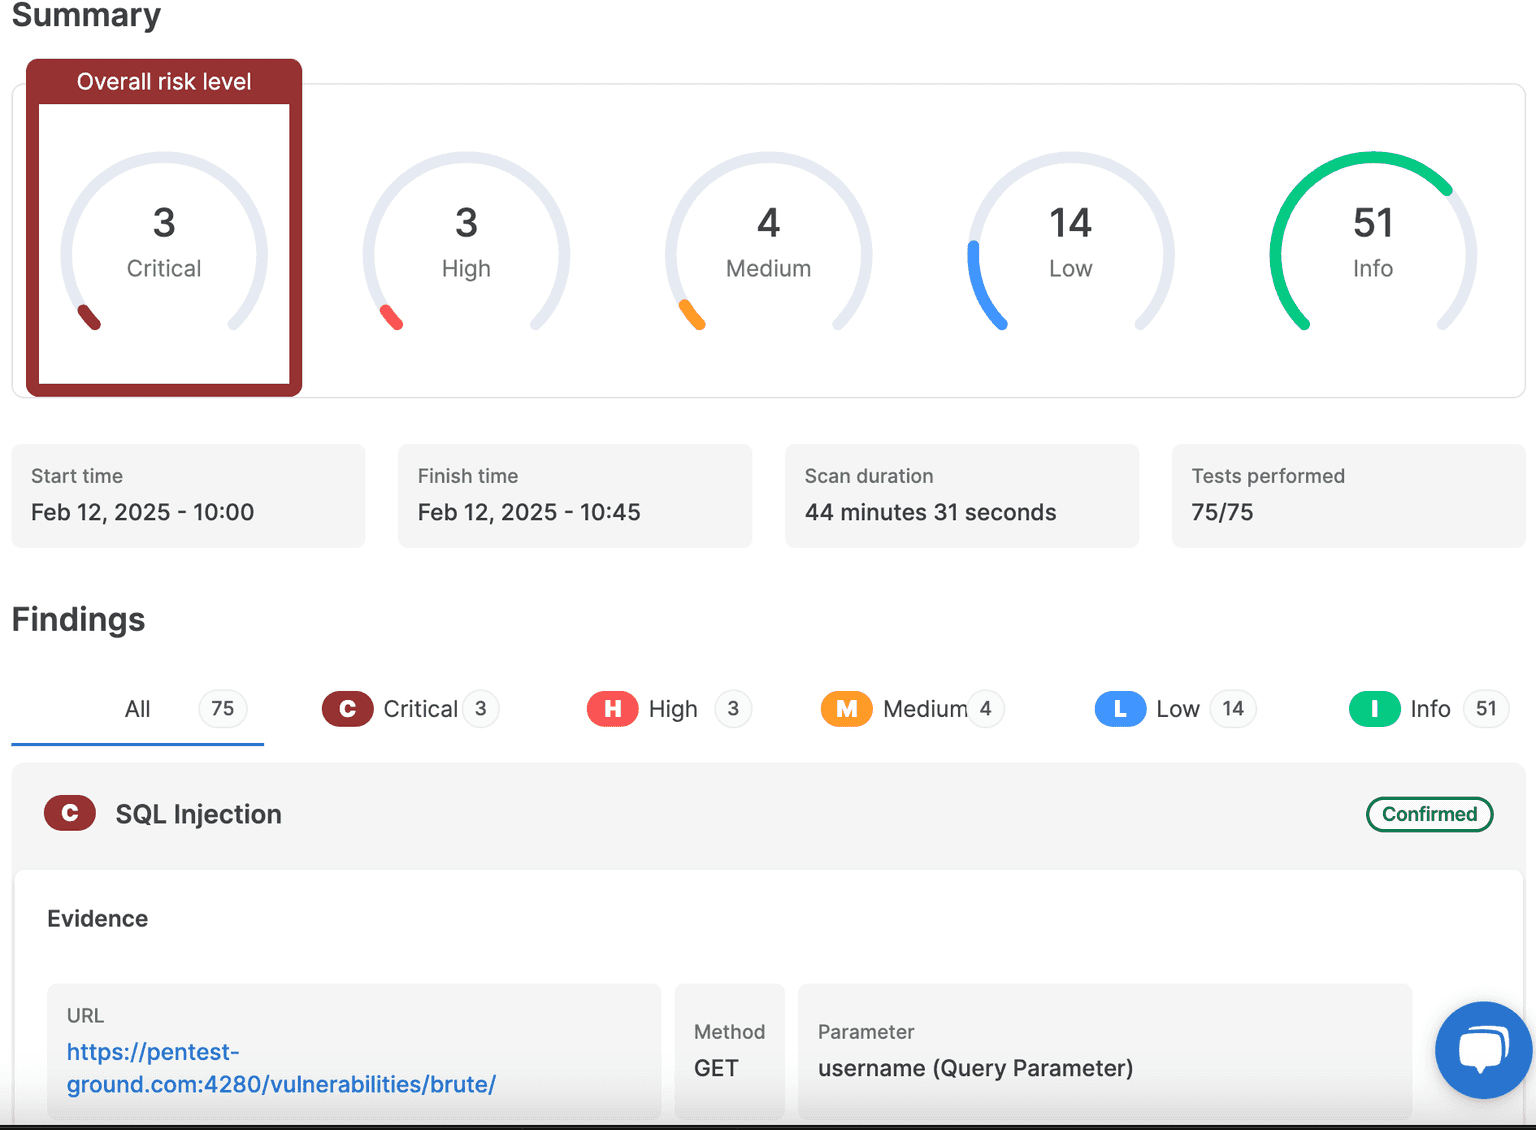Switch to the Critical findings tab label

(420, 709)
